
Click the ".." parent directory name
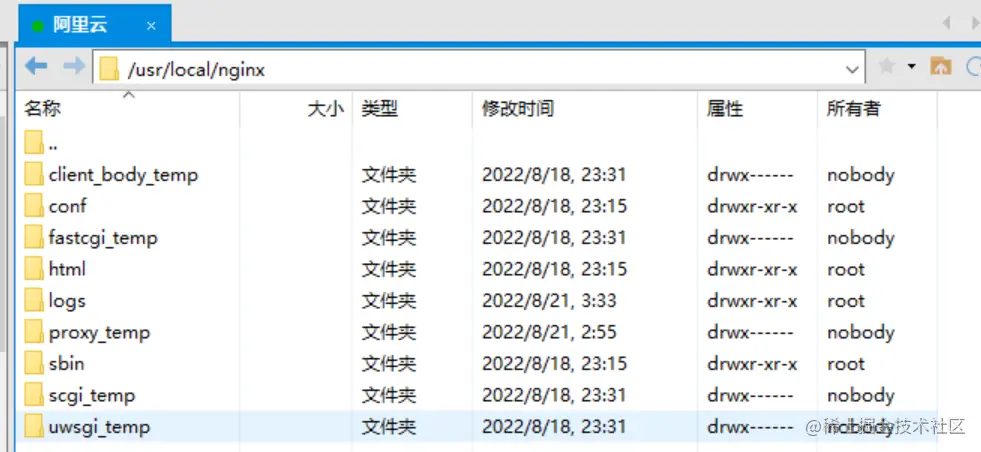(53, 148)
